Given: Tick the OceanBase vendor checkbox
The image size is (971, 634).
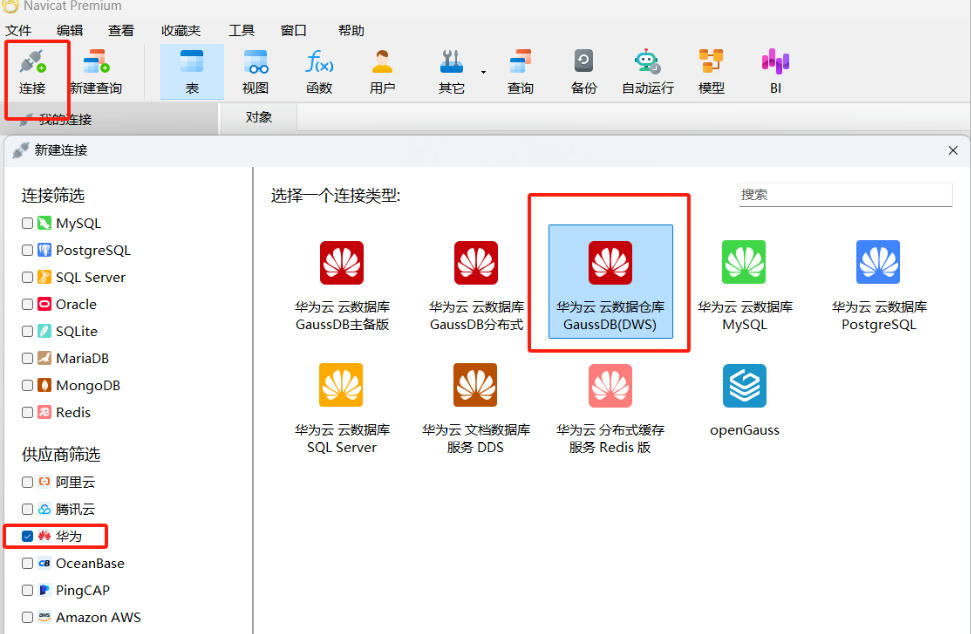Looking at the screenshot, I should coord(27,563).
